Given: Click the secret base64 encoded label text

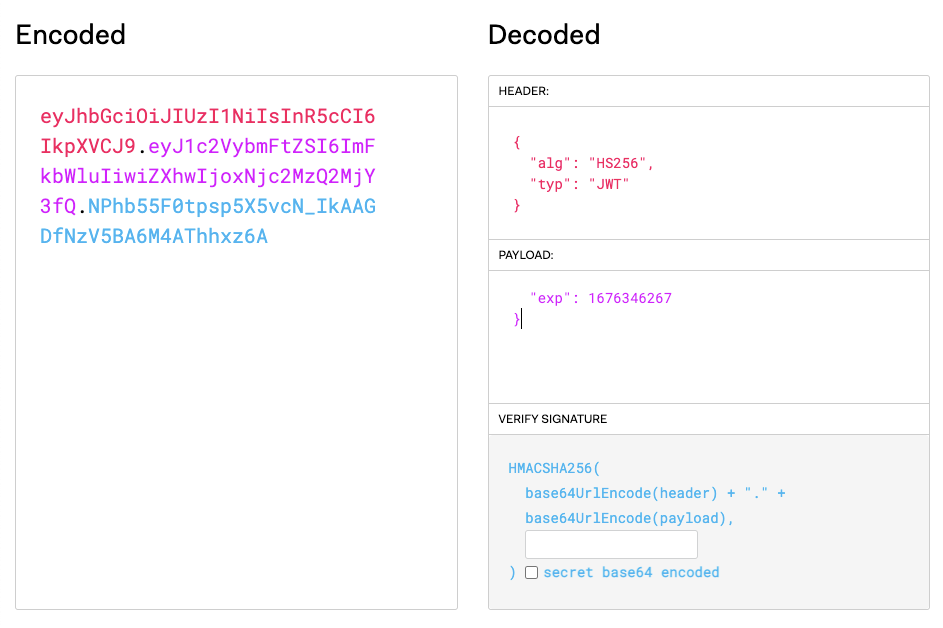Looking at the screenshot, I should point(630,572).
